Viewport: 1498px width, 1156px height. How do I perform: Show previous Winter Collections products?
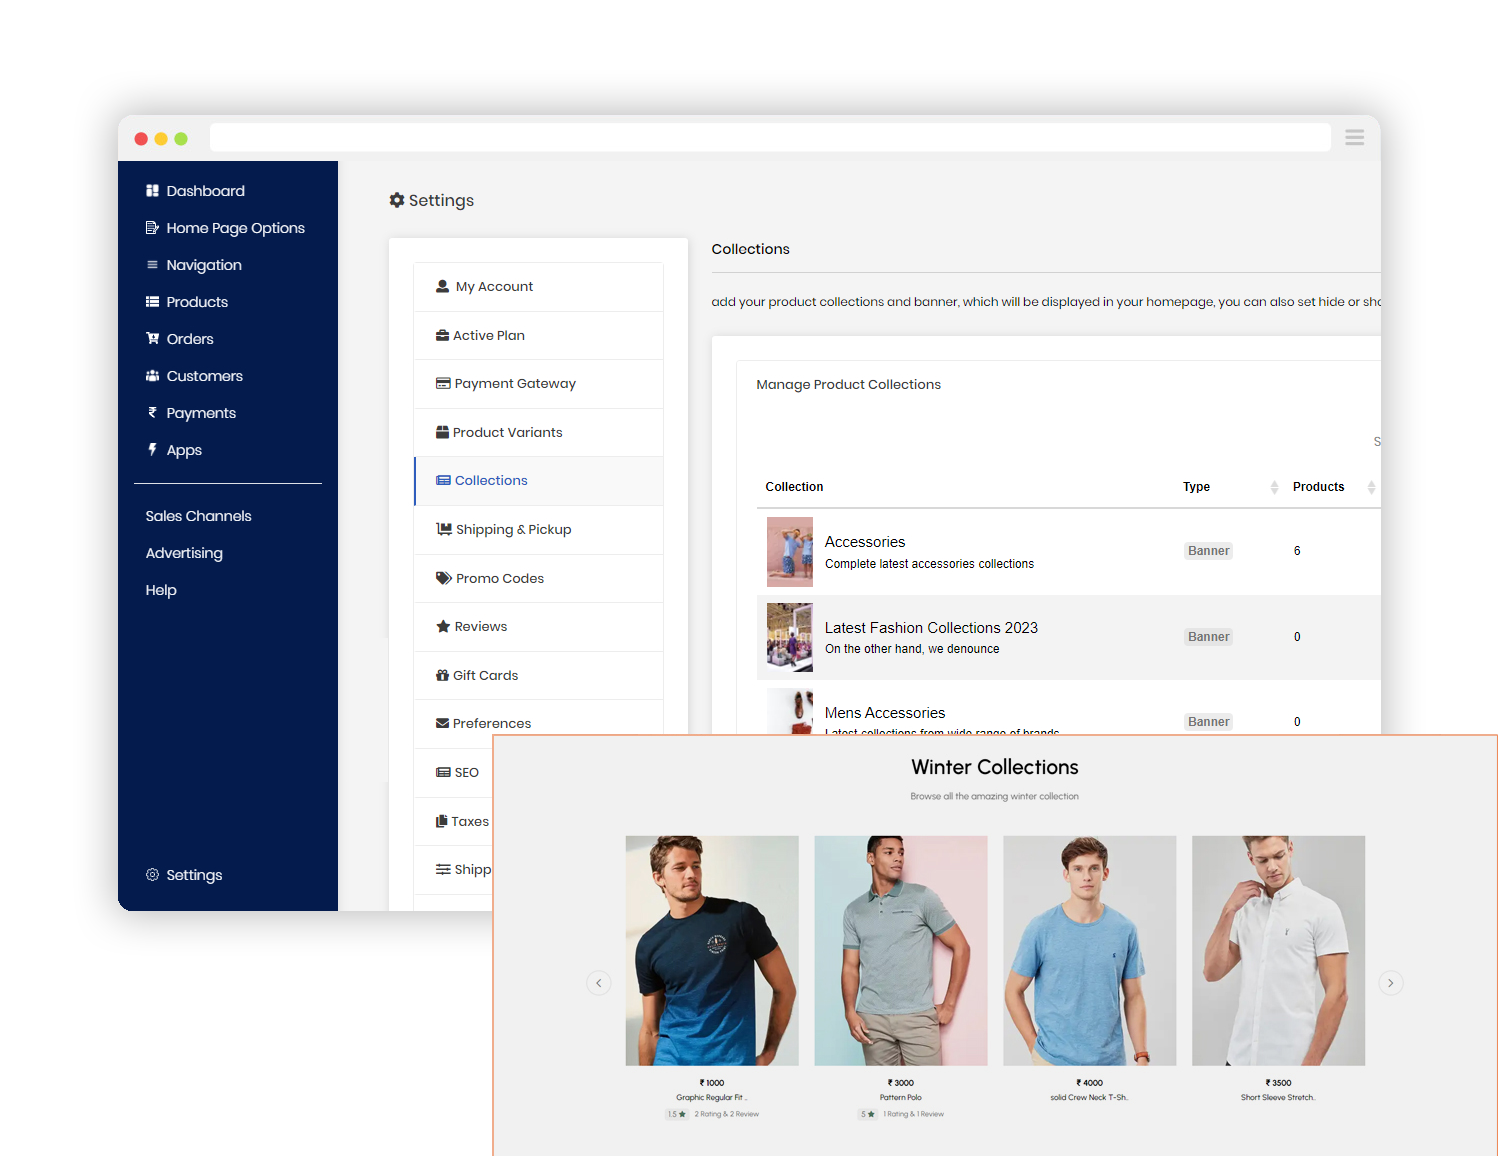tap(598, 983)
